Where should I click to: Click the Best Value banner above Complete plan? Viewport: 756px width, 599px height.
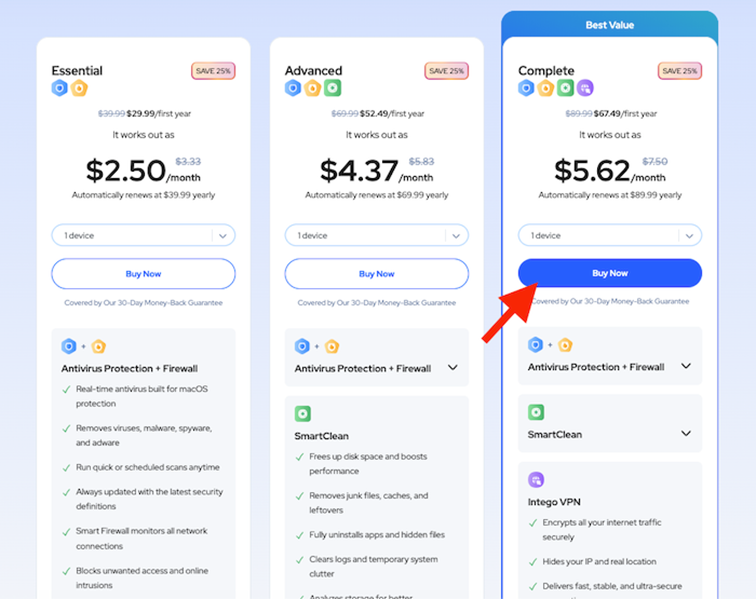click(609, 24)
